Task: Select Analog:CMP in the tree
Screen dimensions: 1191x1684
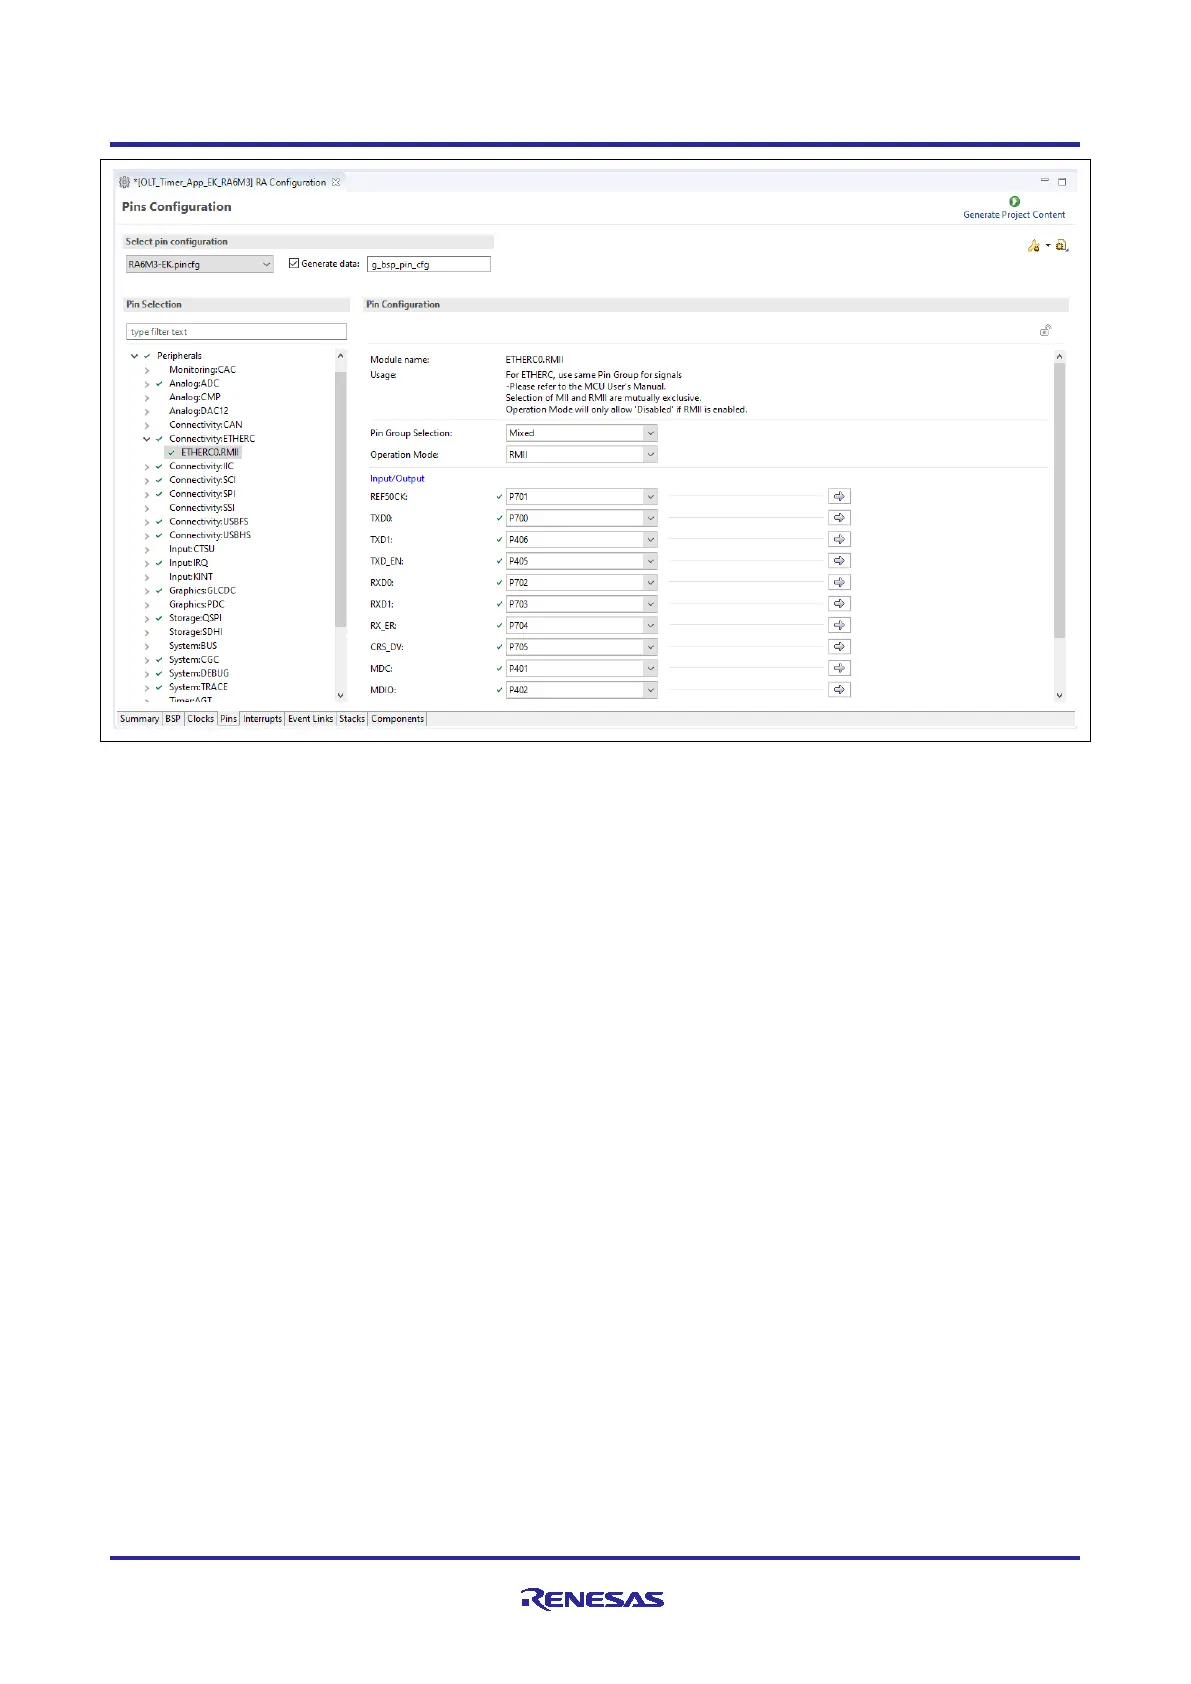Action: coord(195,397)
